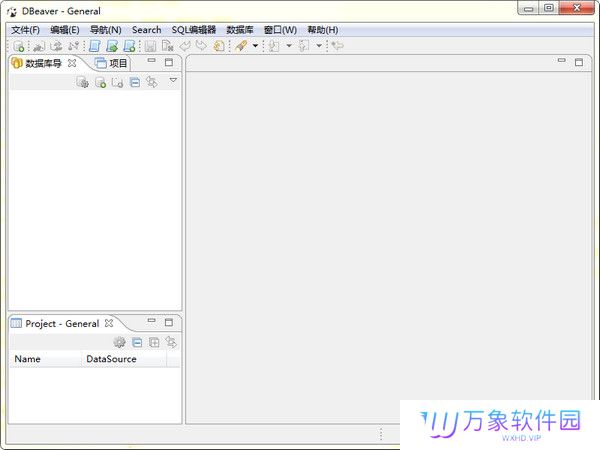Viewport: 600px width, 450px height.
Task: Create new SQL script with plus badge
Action: coord(129,46)
